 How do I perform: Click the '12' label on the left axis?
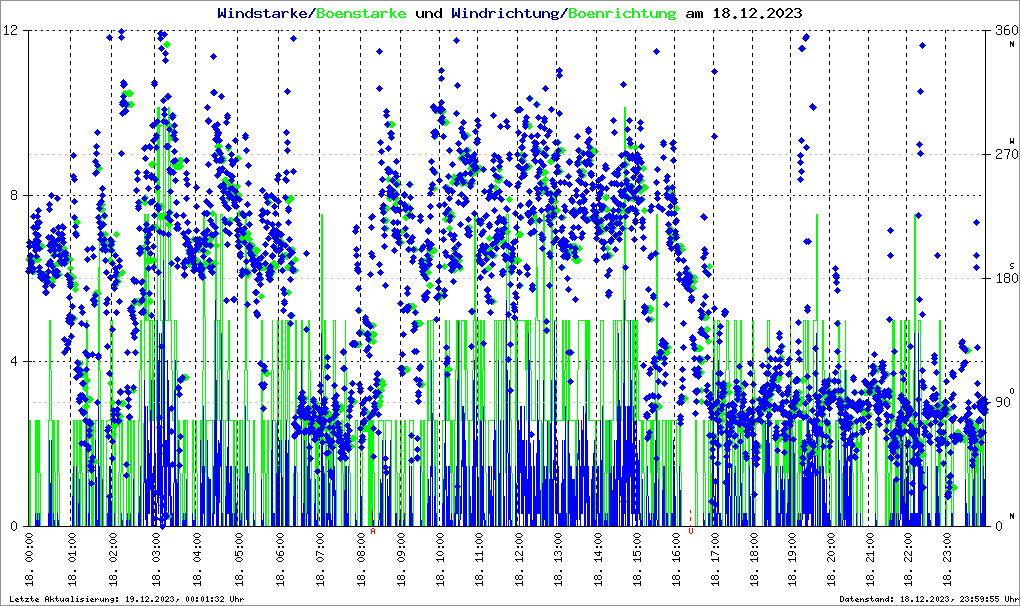click(13, 31)
